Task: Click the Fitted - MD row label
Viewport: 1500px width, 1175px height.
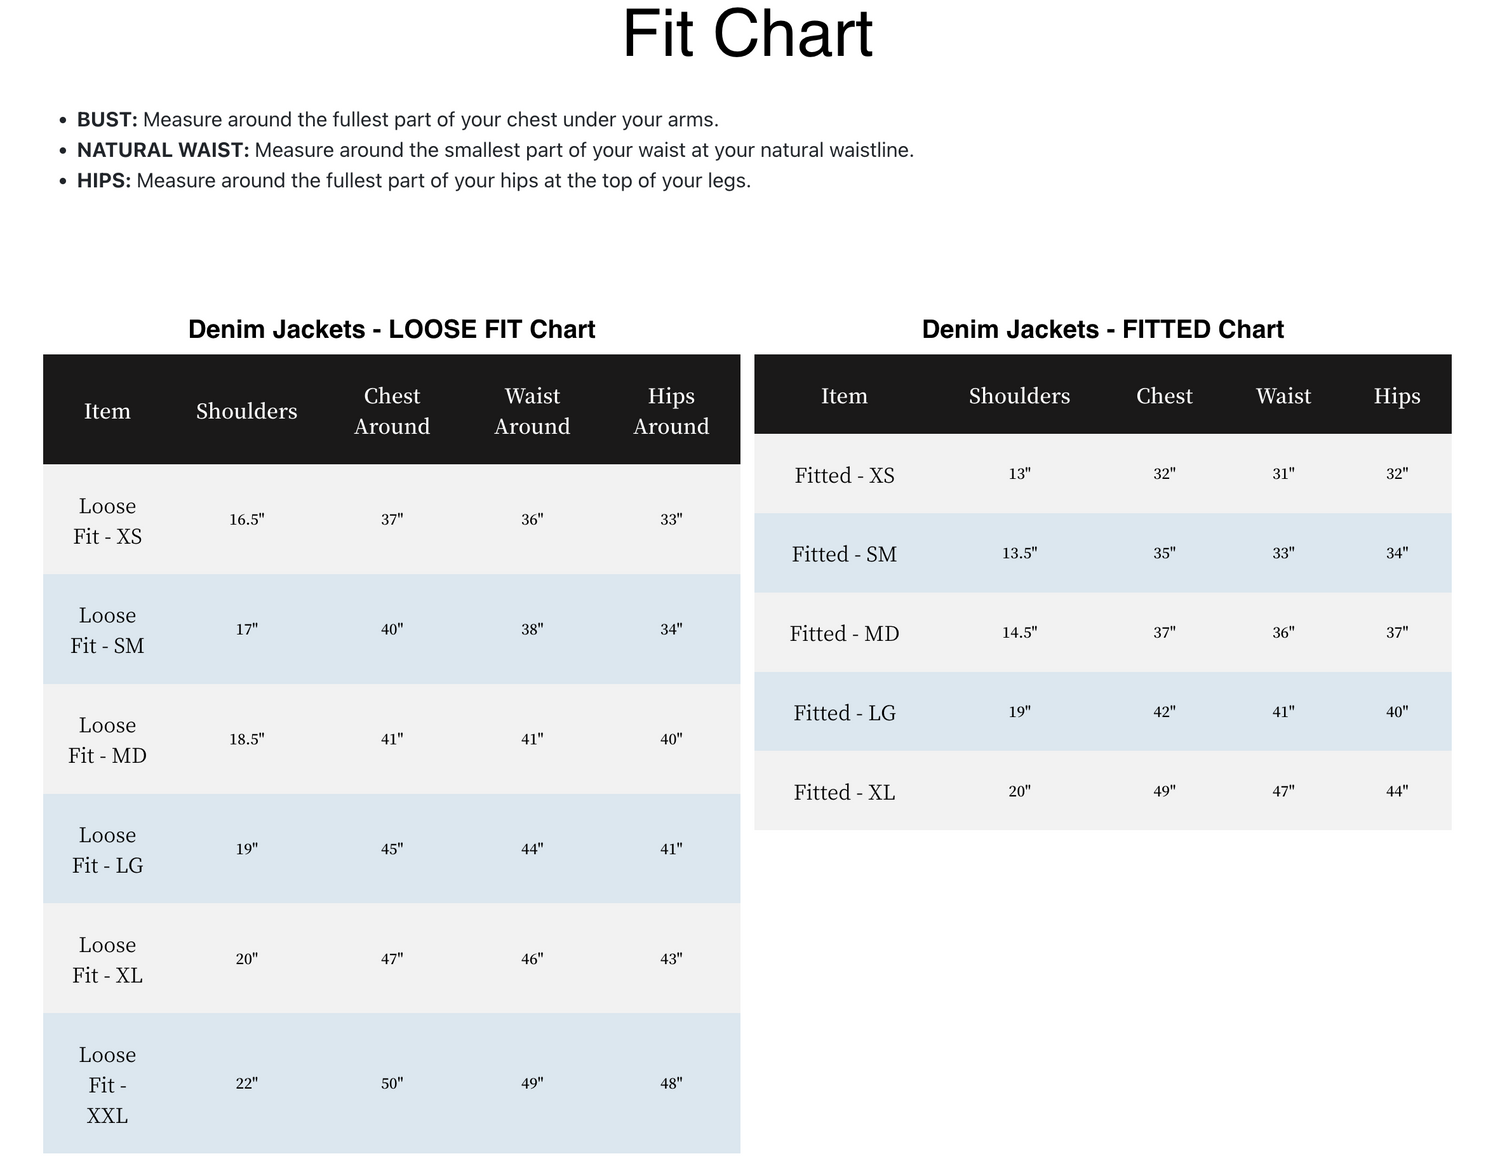Action: [845, 633]
